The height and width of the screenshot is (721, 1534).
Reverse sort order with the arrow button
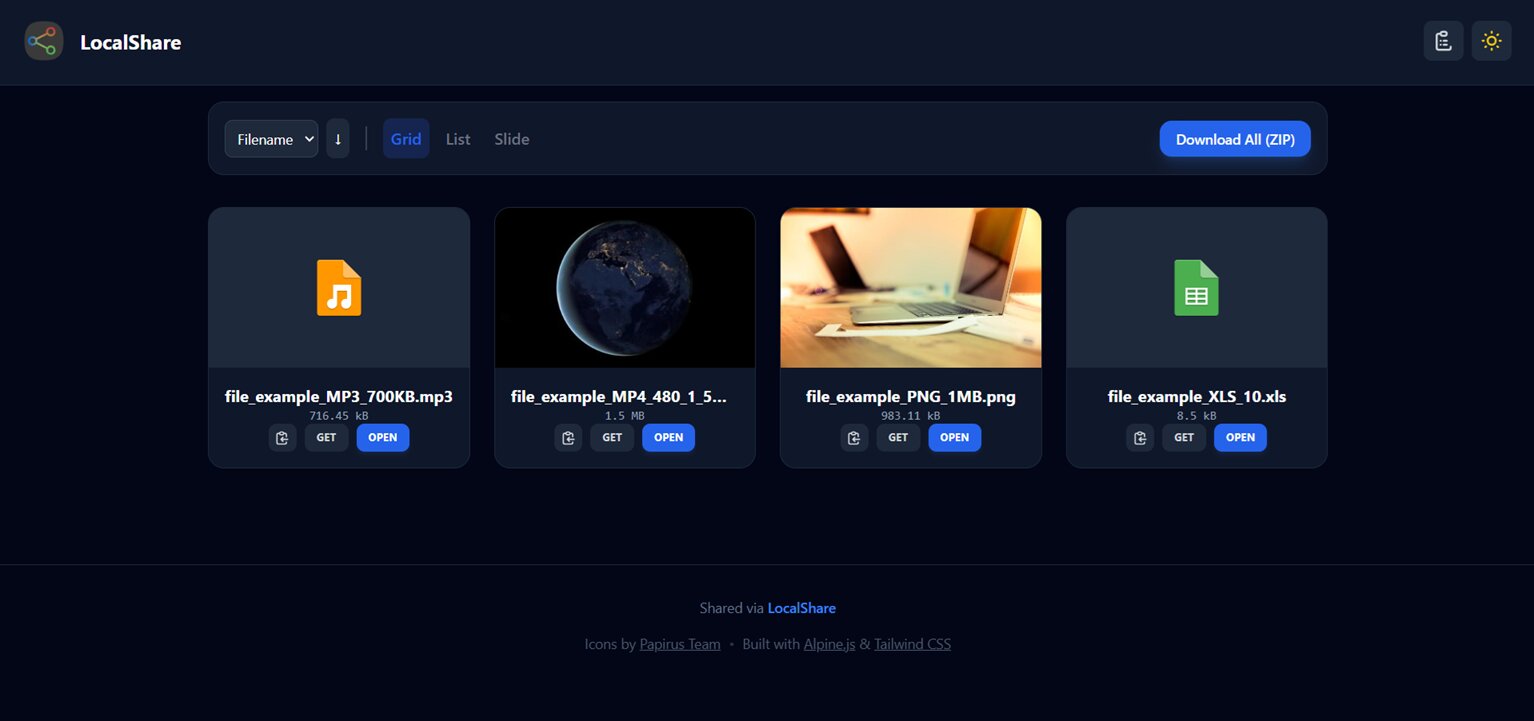(x=338, y=139)
